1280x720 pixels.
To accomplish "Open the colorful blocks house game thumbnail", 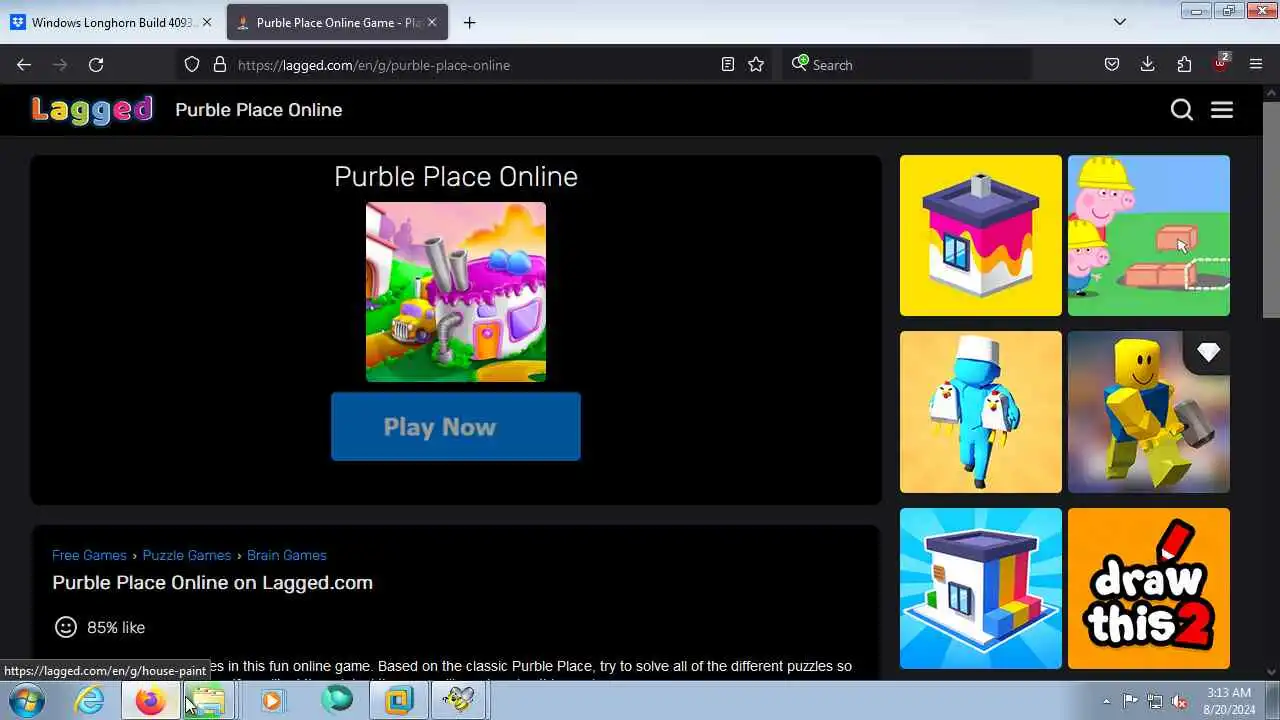I will [981, 588].
